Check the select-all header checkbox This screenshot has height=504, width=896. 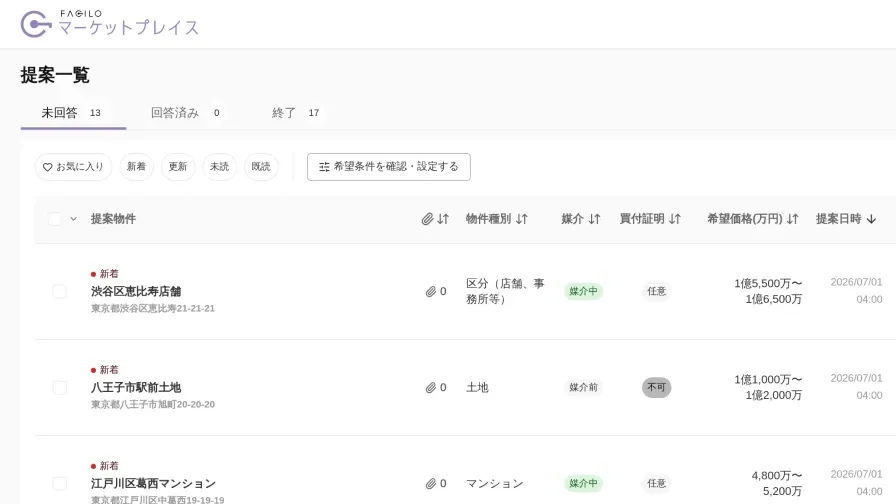pyautogui.click(x=54, y=219)
